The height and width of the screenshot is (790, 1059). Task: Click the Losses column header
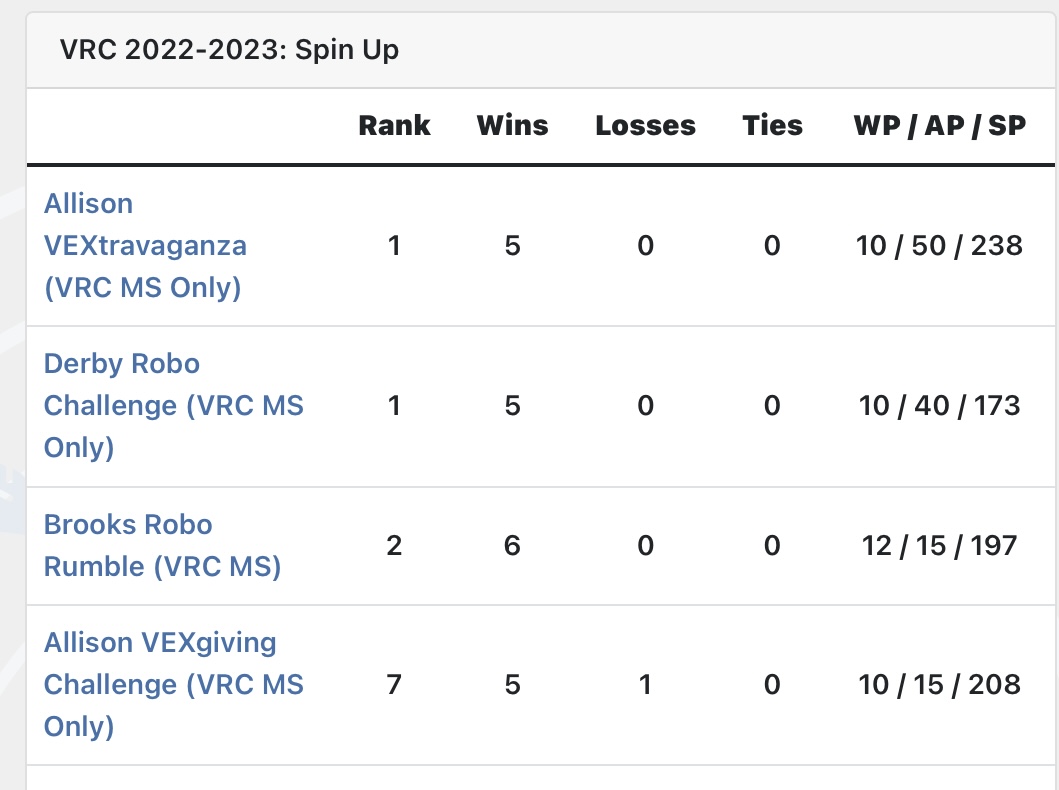click(646, 126)
